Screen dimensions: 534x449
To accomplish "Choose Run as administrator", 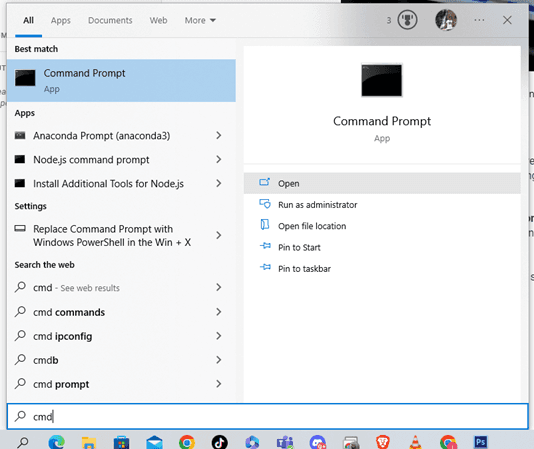I will pyautogui.click(x=382, y=205).
